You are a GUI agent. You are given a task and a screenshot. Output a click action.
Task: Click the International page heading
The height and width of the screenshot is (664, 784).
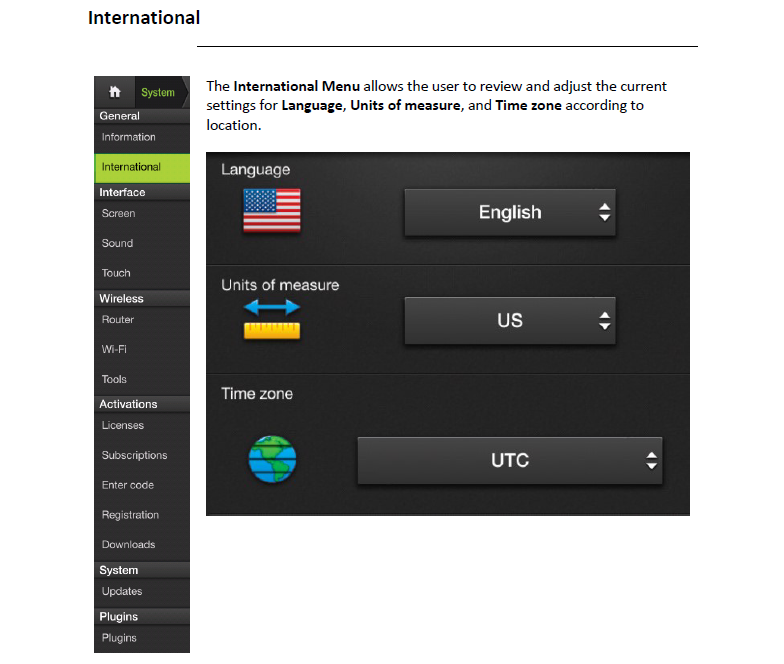[x=144, y=18]
